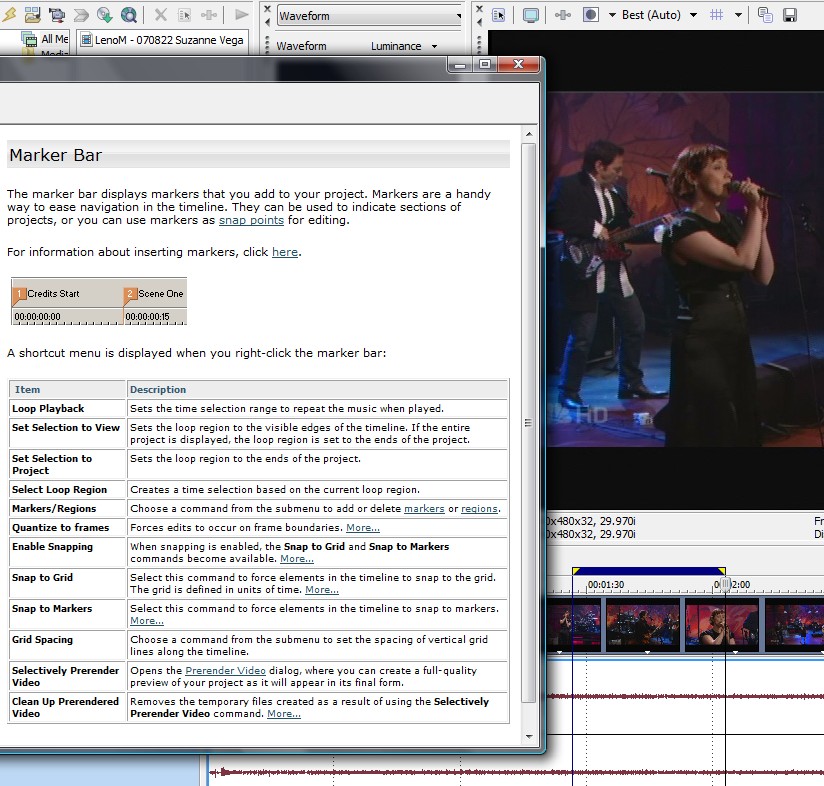The height and width of the screenshot is (786, 824).
Task: Click the film strip icon beside LenoM media tab
Action: 86,40
